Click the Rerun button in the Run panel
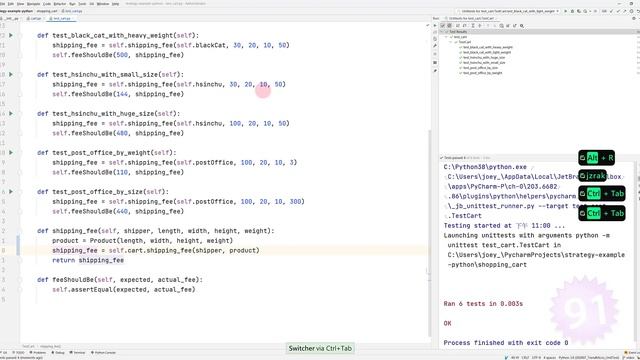Screen dimensions: 640x360 coord(435,26)
